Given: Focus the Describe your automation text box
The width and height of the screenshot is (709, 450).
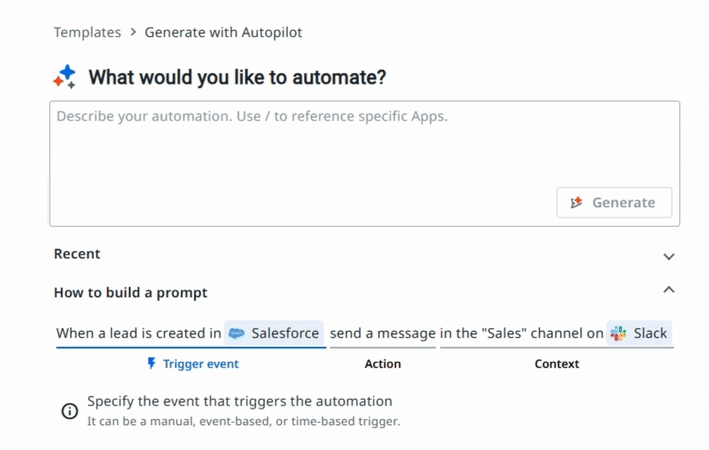Looking at the screenshot, I should click(364, 163).
